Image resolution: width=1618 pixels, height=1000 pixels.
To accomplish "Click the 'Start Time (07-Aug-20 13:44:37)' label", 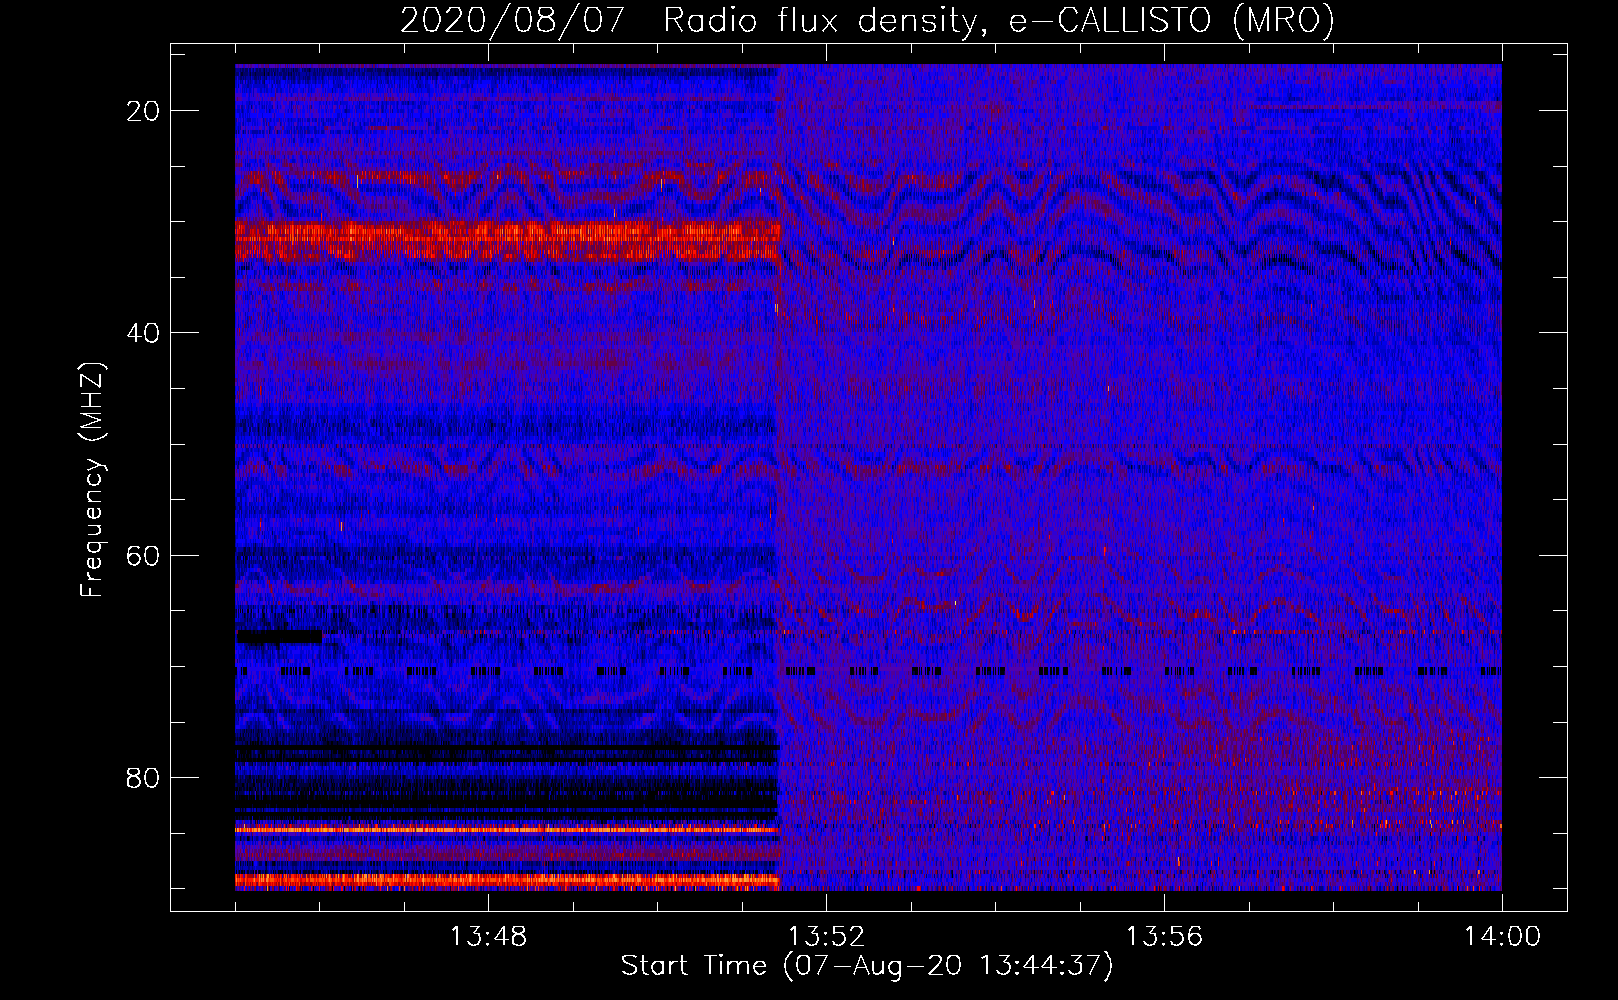I will [867, 966].
